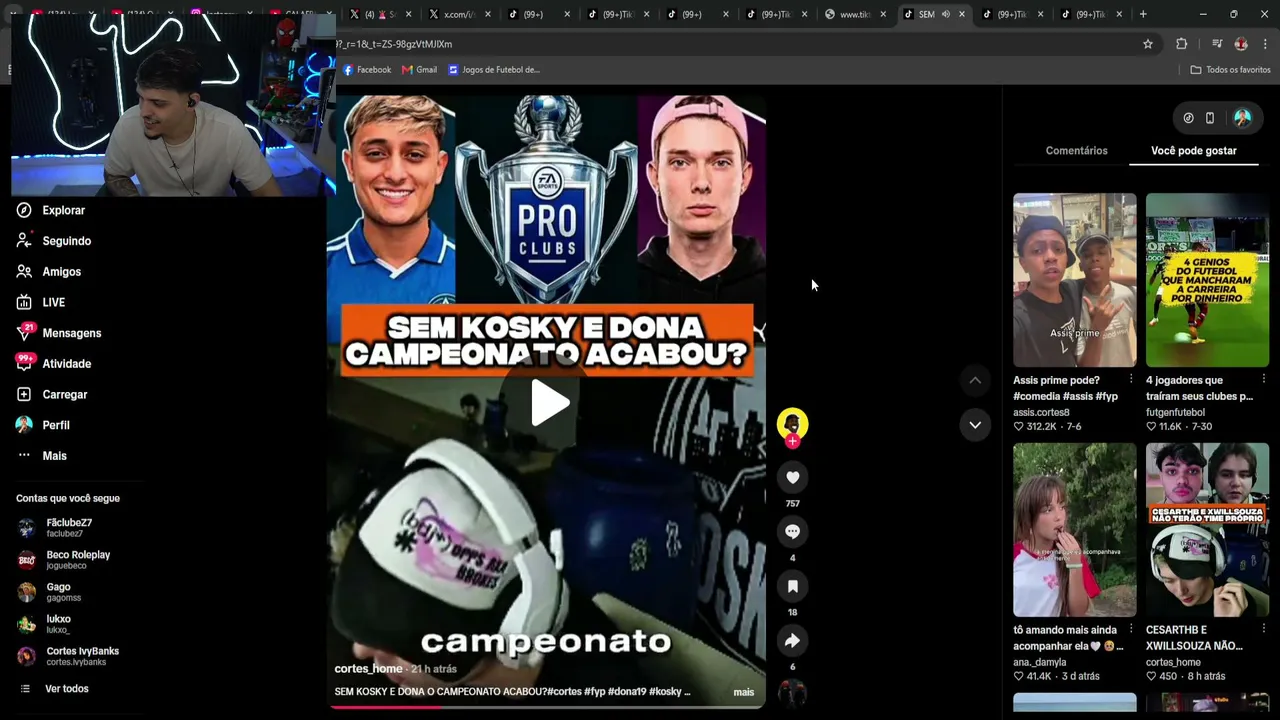Click the futgenfutebol author name

[x=1175, y=412]
